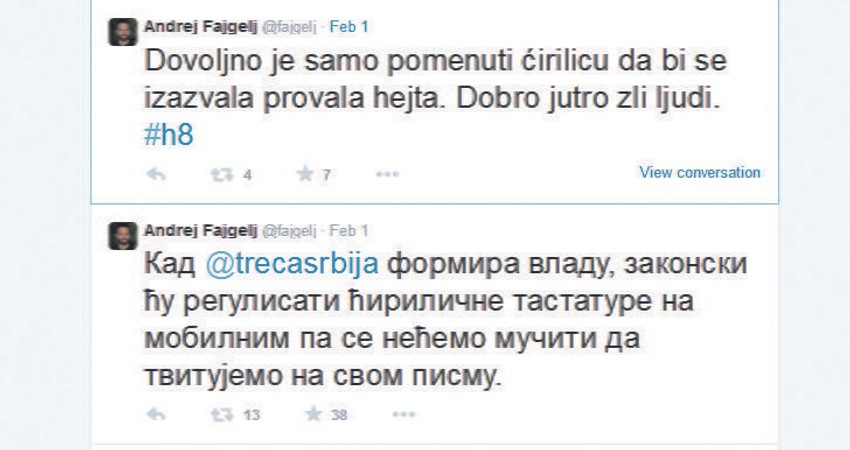Retweet the Cyrillic tweet with 13 retweets
Viewport: 850px width, 450px height.
pyautogui.click(x=220, y=415)
